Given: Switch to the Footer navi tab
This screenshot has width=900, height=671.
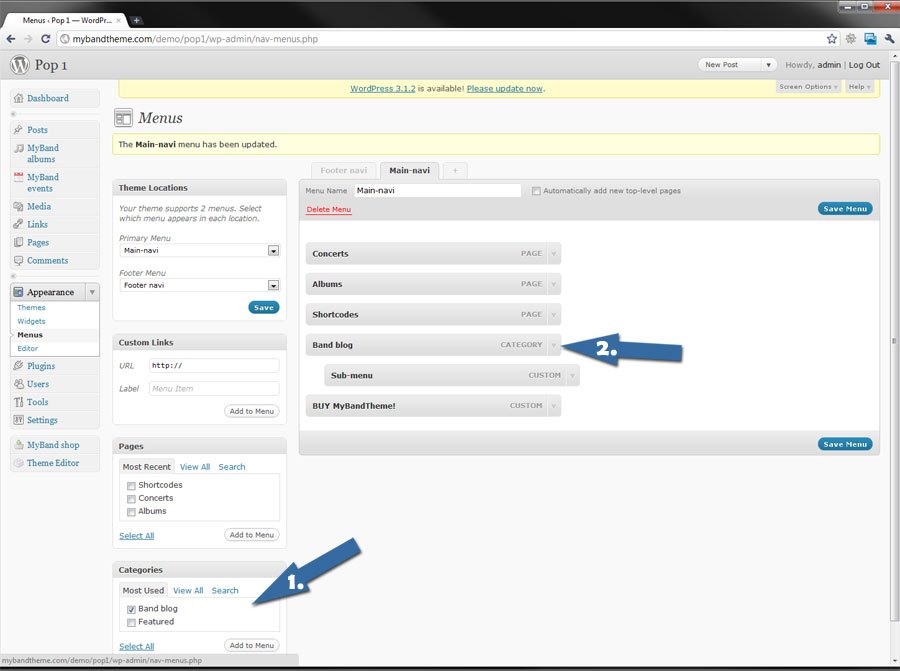Looking at the screenshot, I should point(343,170).
